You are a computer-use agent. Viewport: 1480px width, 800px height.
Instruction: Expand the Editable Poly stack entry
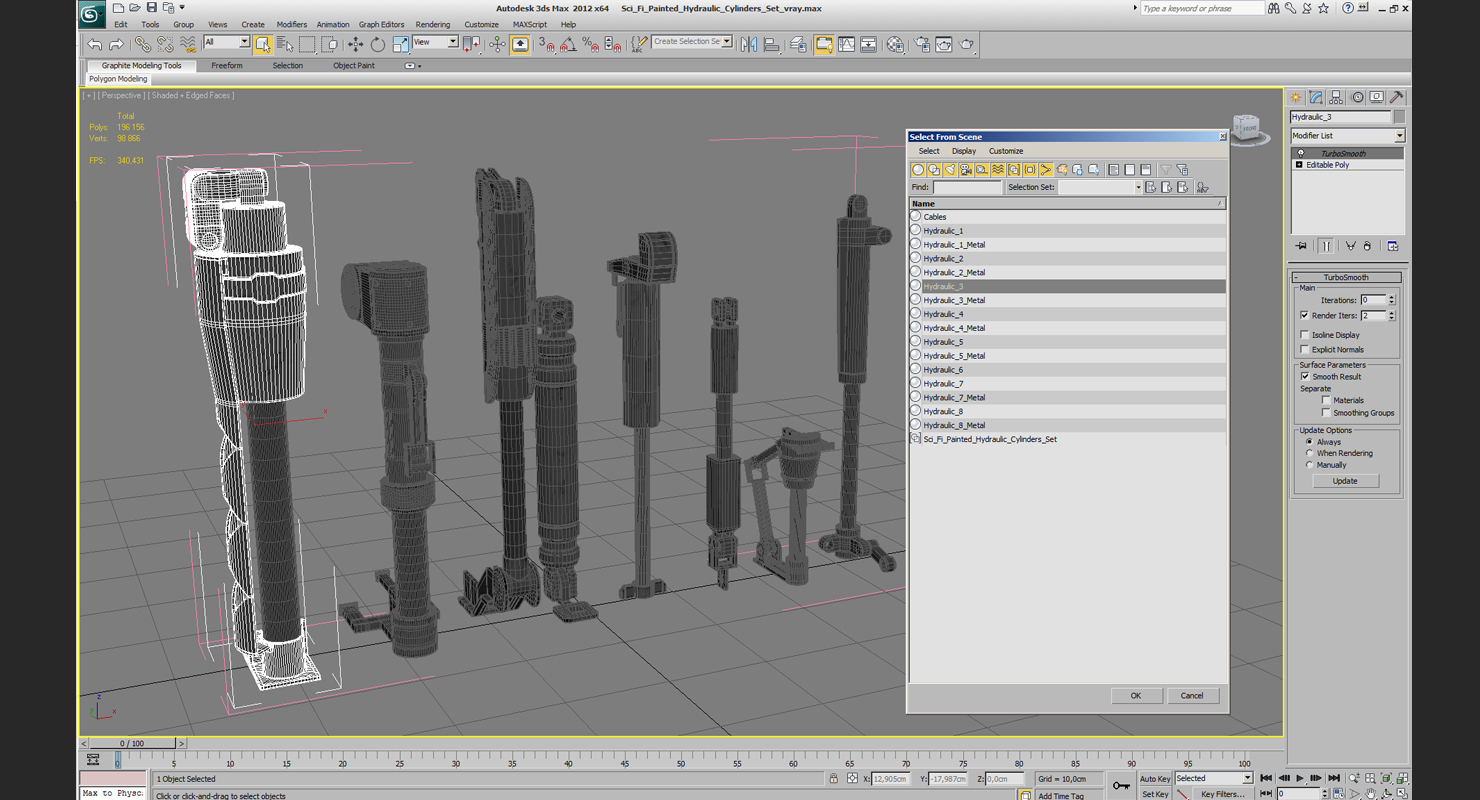tap(1299, 165)
